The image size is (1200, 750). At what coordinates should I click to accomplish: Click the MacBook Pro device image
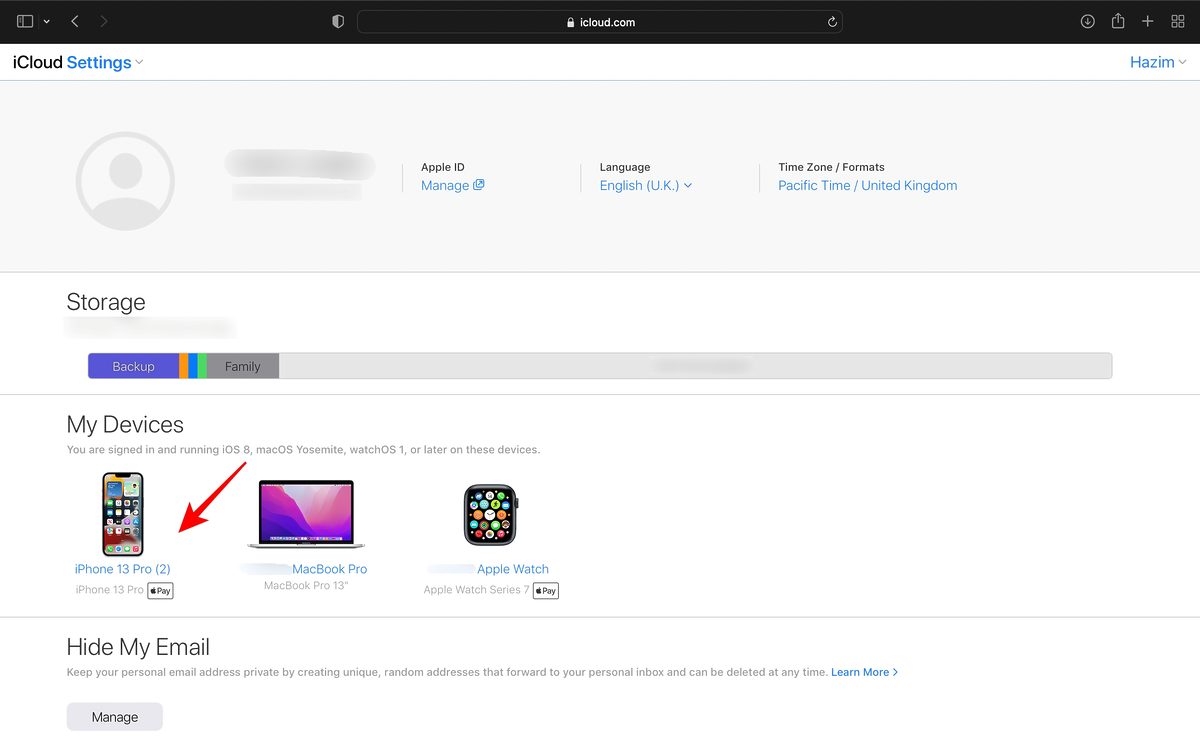(306, 514)
